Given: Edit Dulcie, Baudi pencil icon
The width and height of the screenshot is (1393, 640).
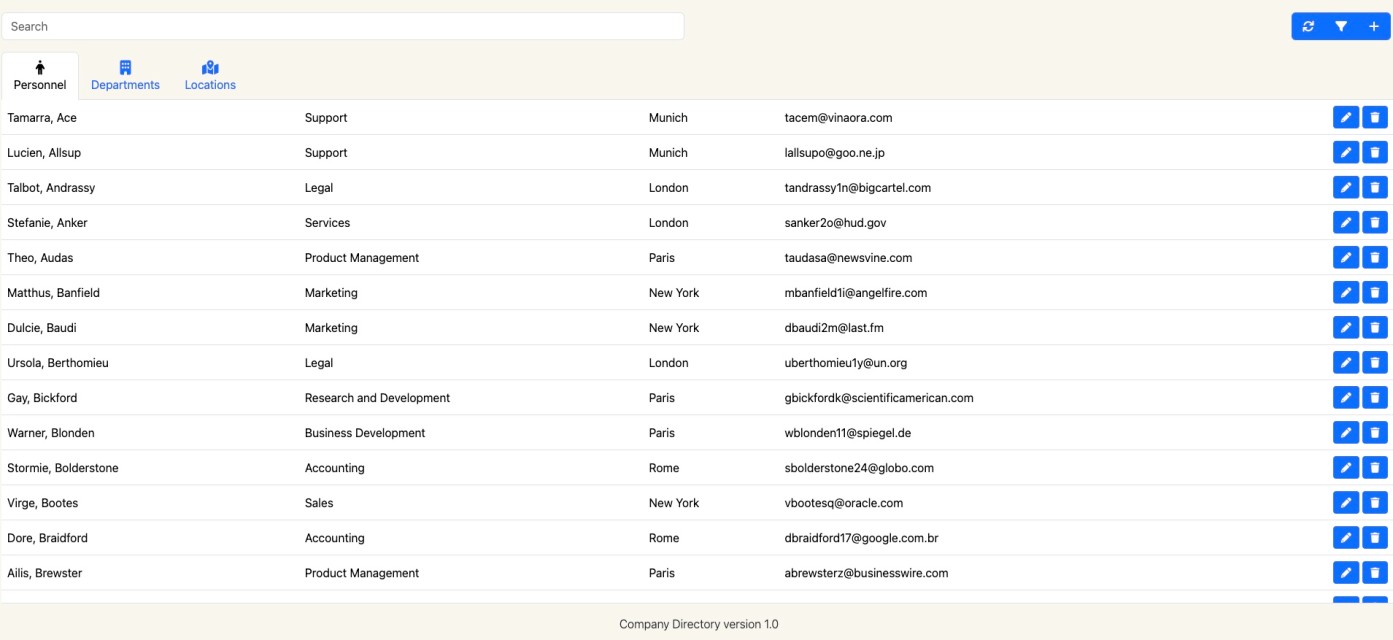Looking at the screenshot, I should (x=1346, y=328).
